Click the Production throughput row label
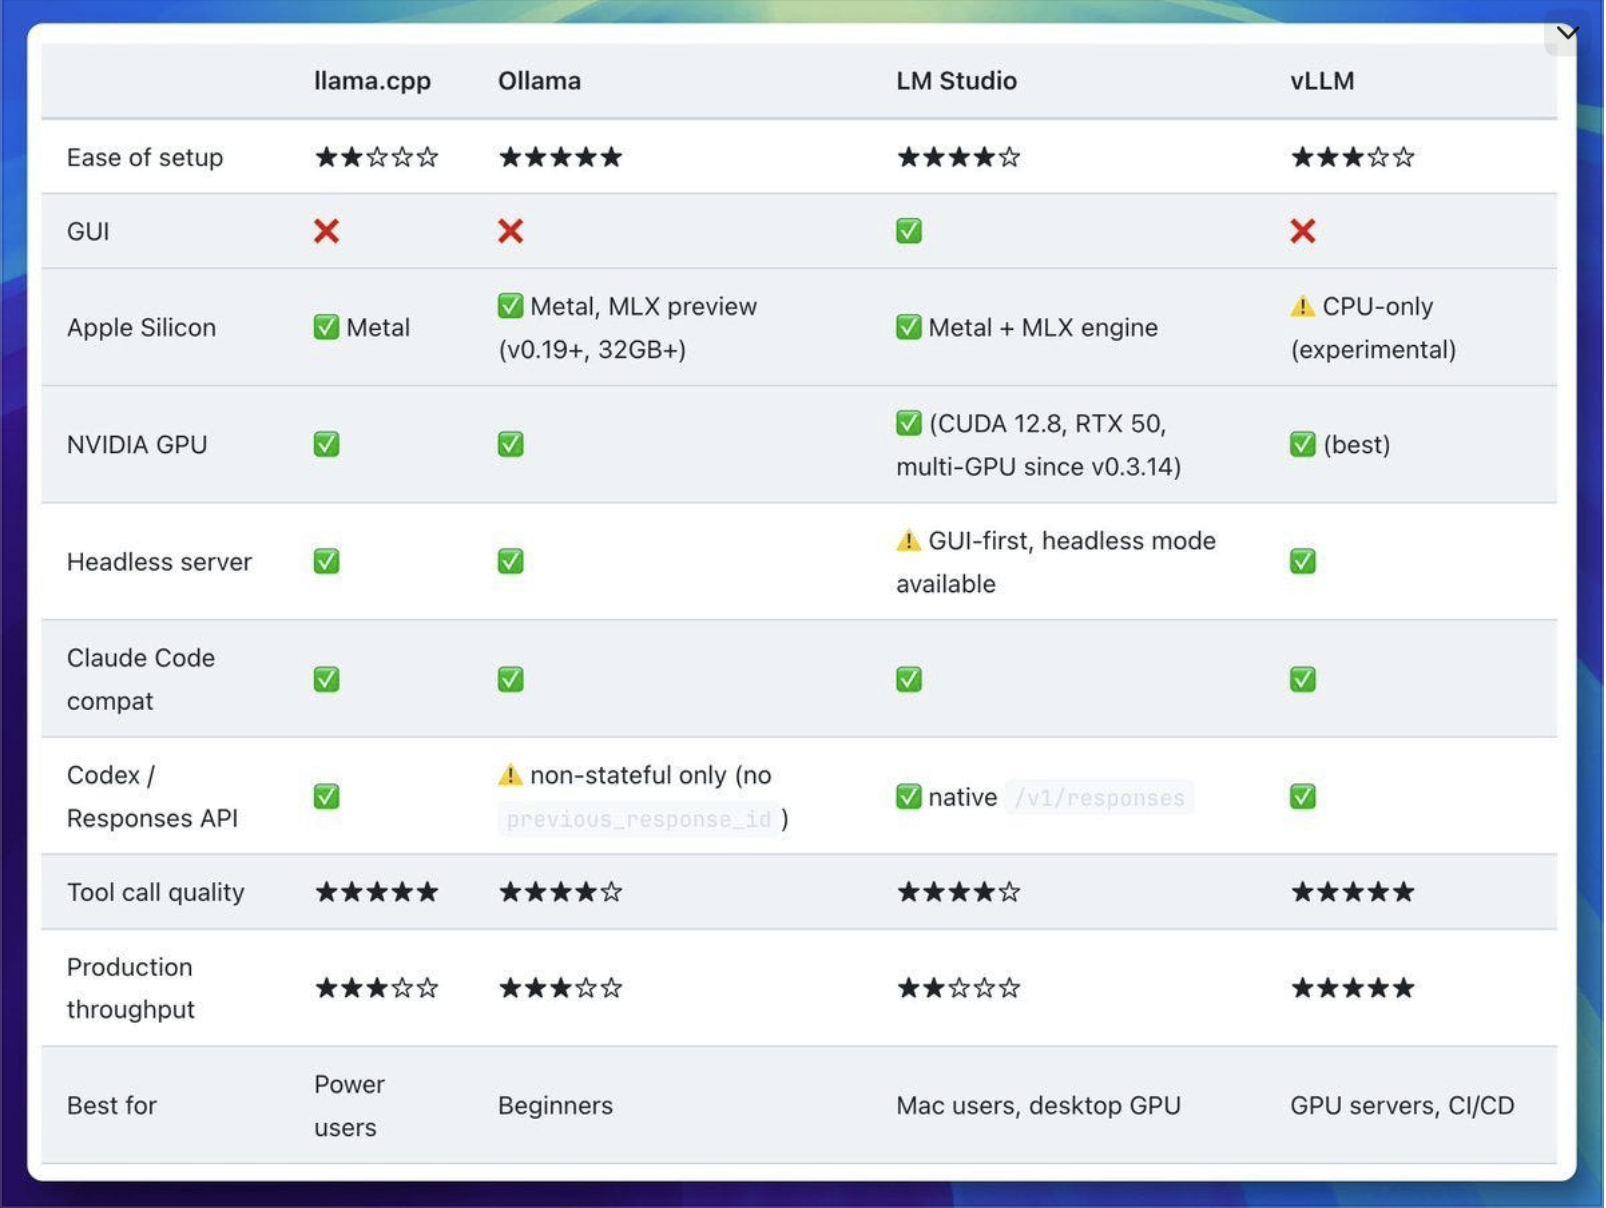The image size is (1606, 1208). coord(131,988)
